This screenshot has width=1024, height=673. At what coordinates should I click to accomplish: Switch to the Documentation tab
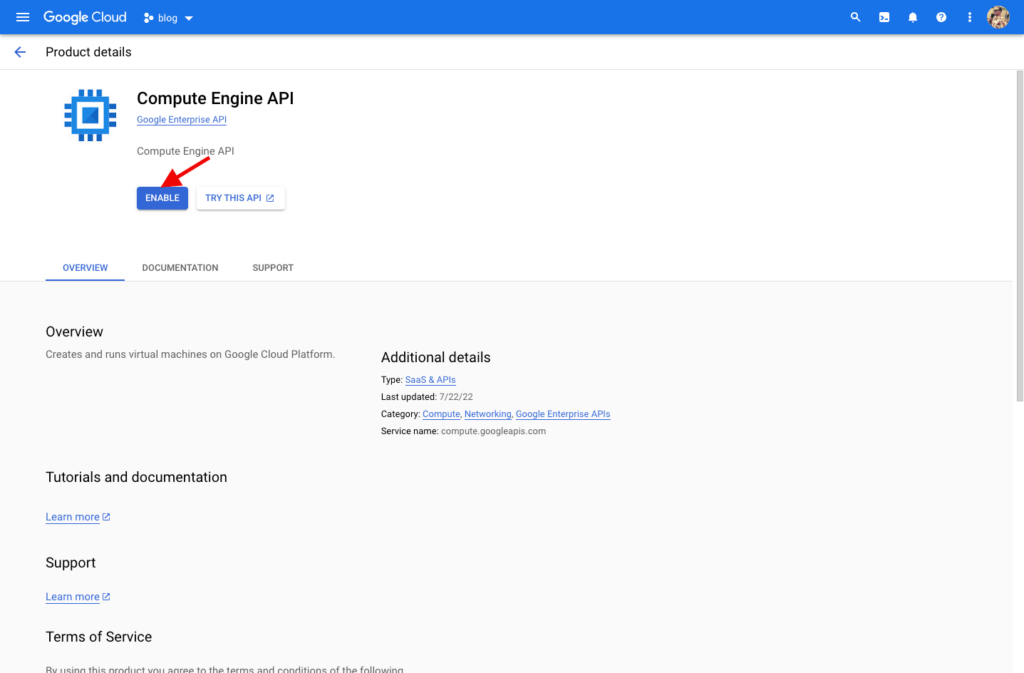pyautogui.click(x=180, y=268)
